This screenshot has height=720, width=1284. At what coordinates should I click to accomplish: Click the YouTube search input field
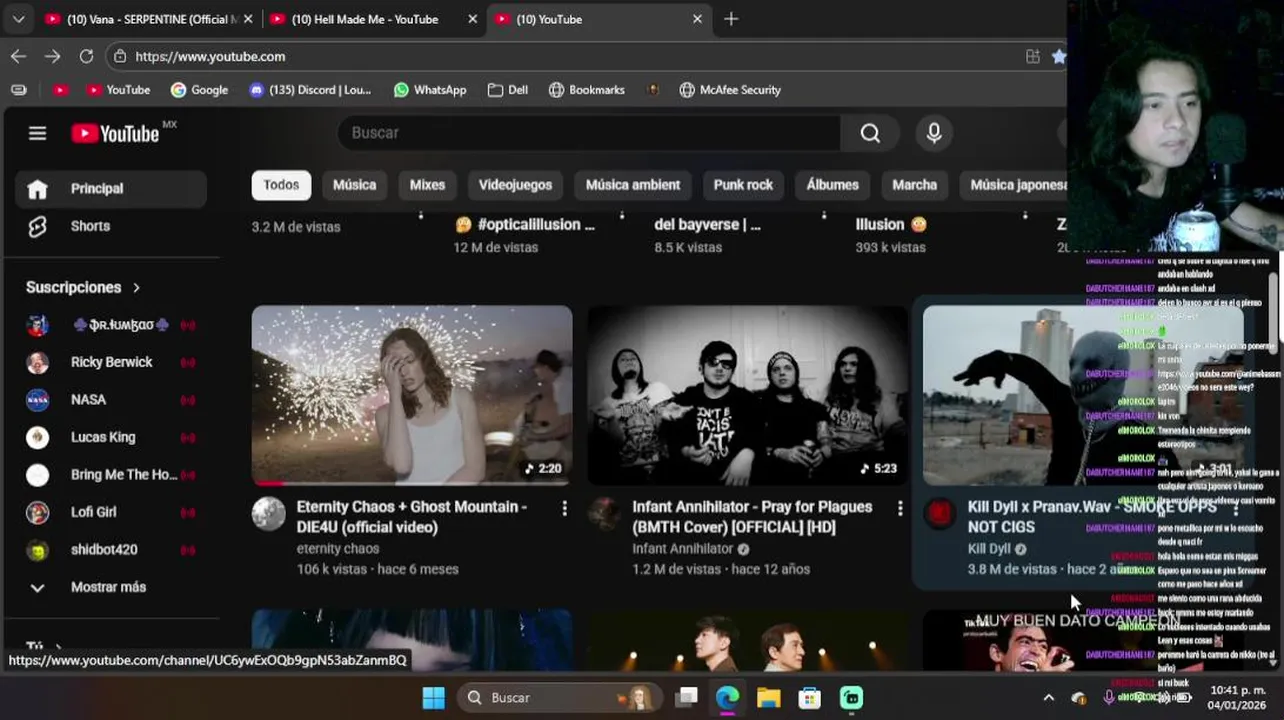590,133
